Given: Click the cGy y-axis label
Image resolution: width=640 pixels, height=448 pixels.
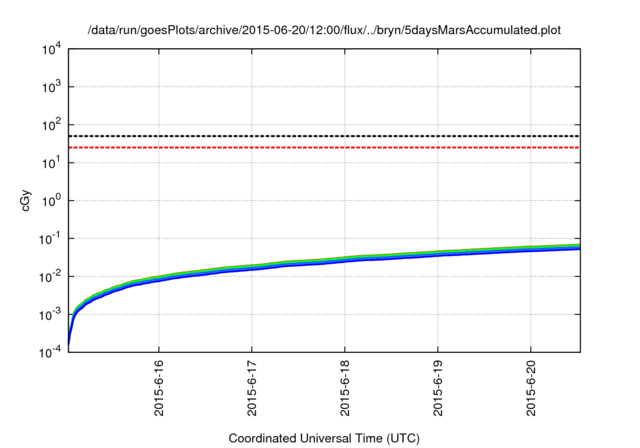Looking at the screenshot, I should 26,200.
